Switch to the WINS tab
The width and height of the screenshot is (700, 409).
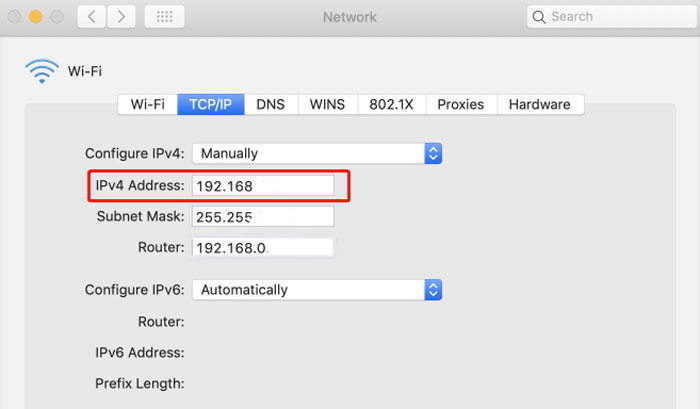327,104
